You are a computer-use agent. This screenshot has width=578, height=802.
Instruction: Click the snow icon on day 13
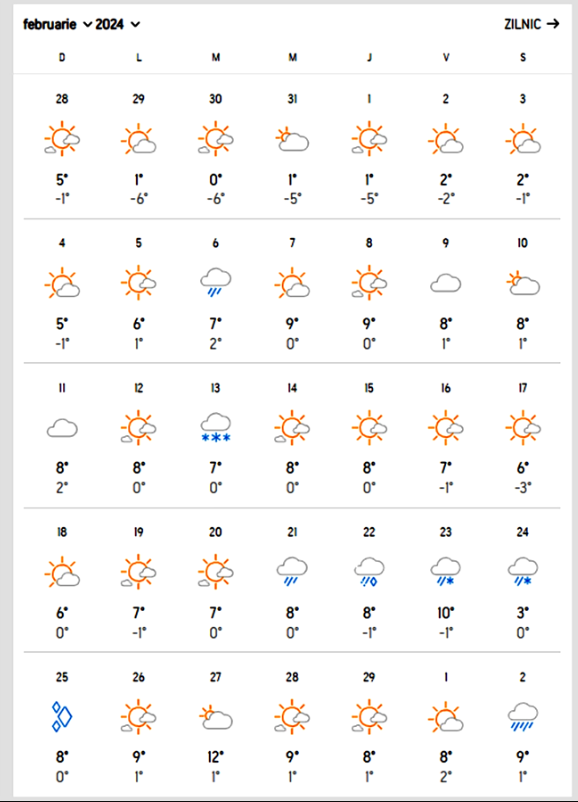(215, 428)
